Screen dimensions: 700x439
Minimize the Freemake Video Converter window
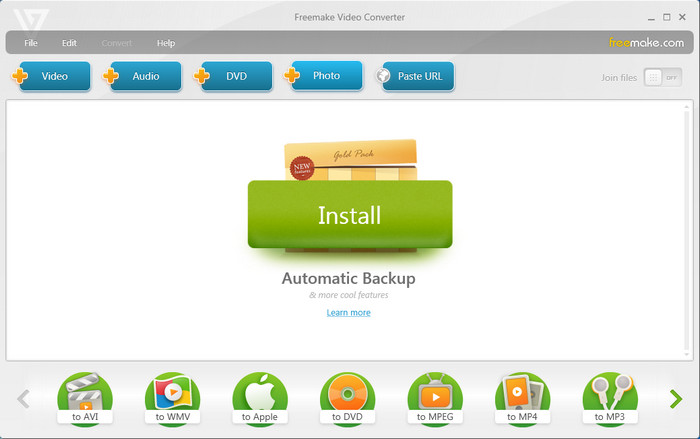click(651, 18)
